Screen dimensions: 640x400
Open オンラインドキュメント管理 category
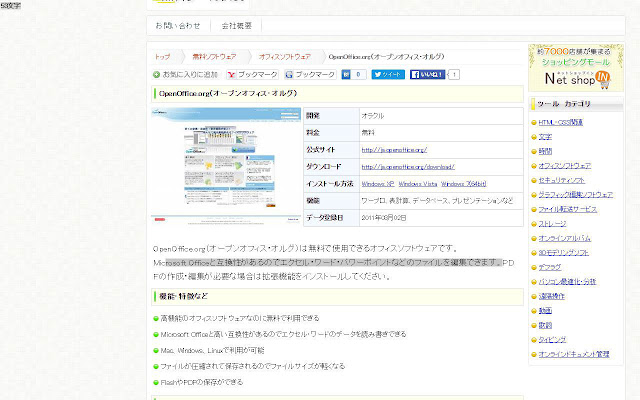[573, 354]
